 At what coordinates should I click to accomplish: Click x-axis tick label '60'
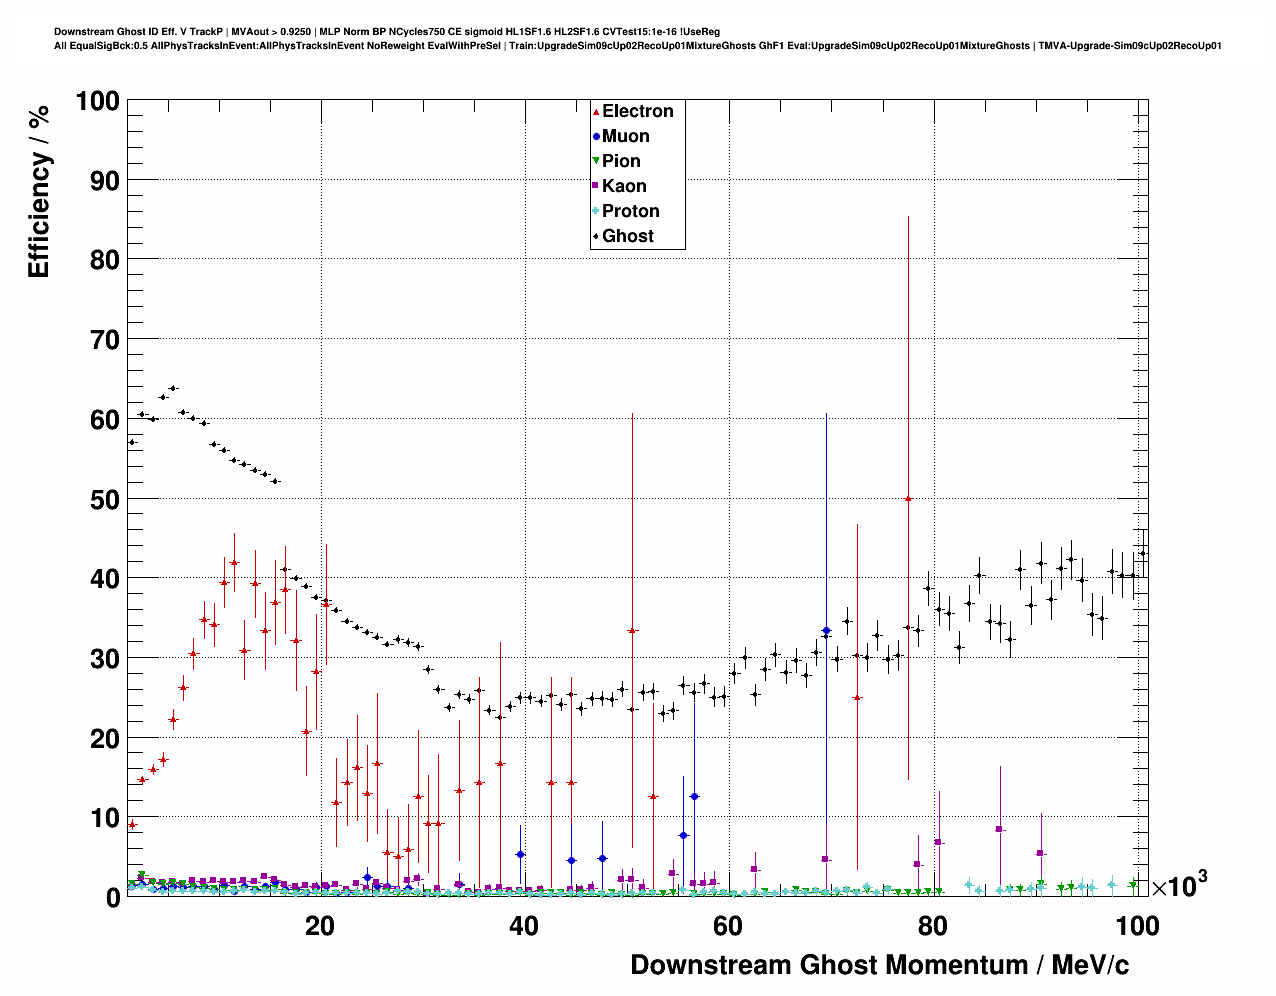point(728,926)
